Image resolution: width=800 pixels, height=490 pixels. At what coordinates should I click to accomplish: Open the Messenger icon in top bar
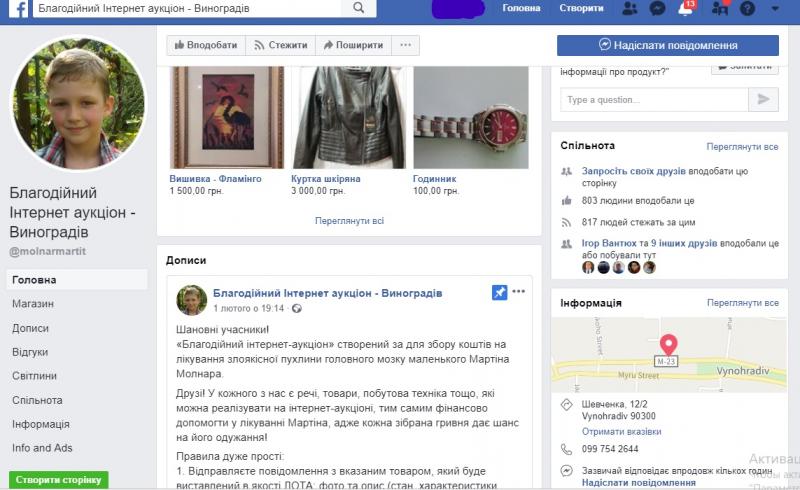pos(657,8)
